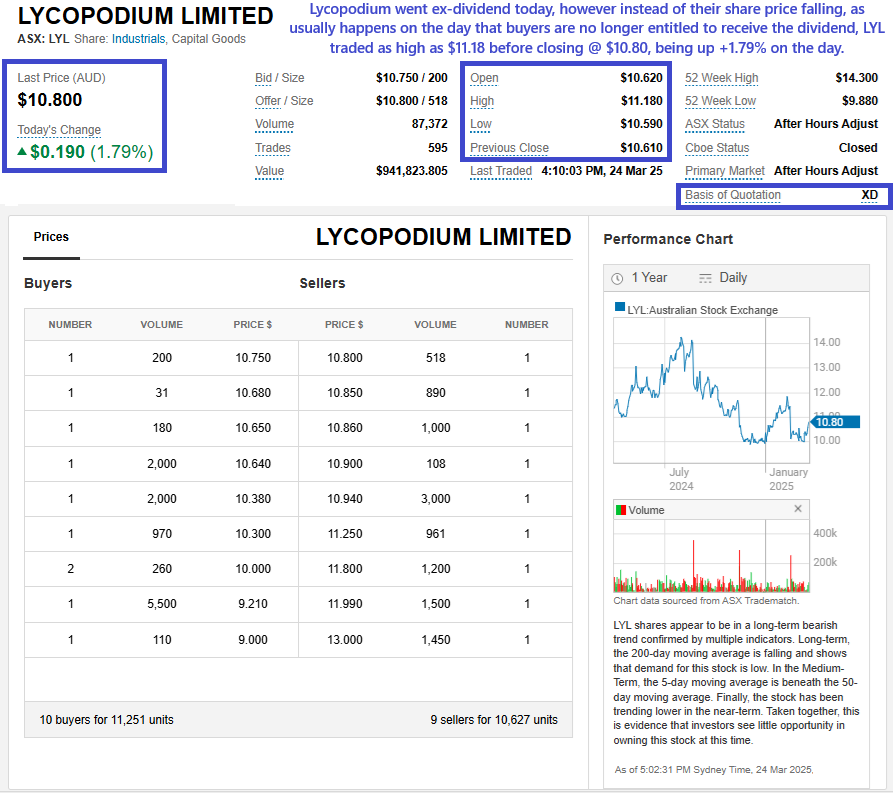Click the buyers PRICE $ column header
Viewport: 893px width, 793px height.
coord(252,325)
